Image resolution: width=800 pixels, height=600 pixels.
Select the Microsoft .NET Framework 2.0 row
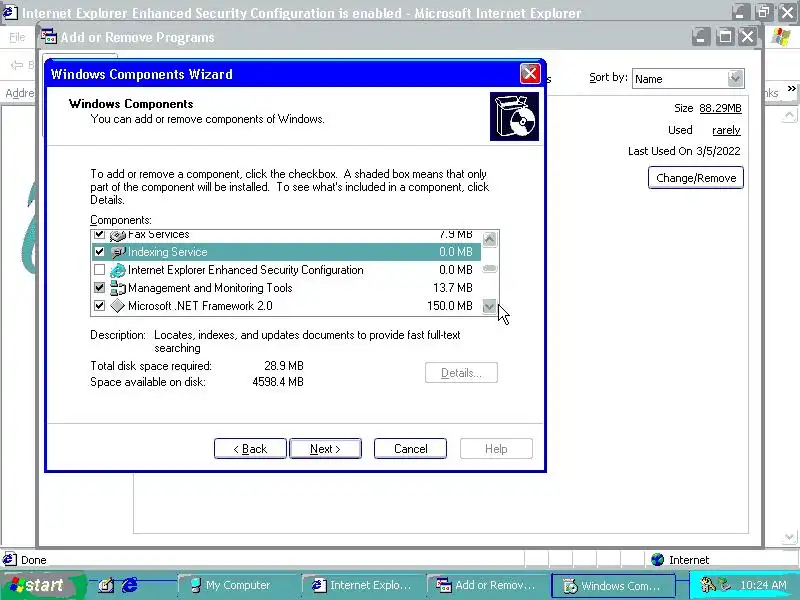coord(286,306)
